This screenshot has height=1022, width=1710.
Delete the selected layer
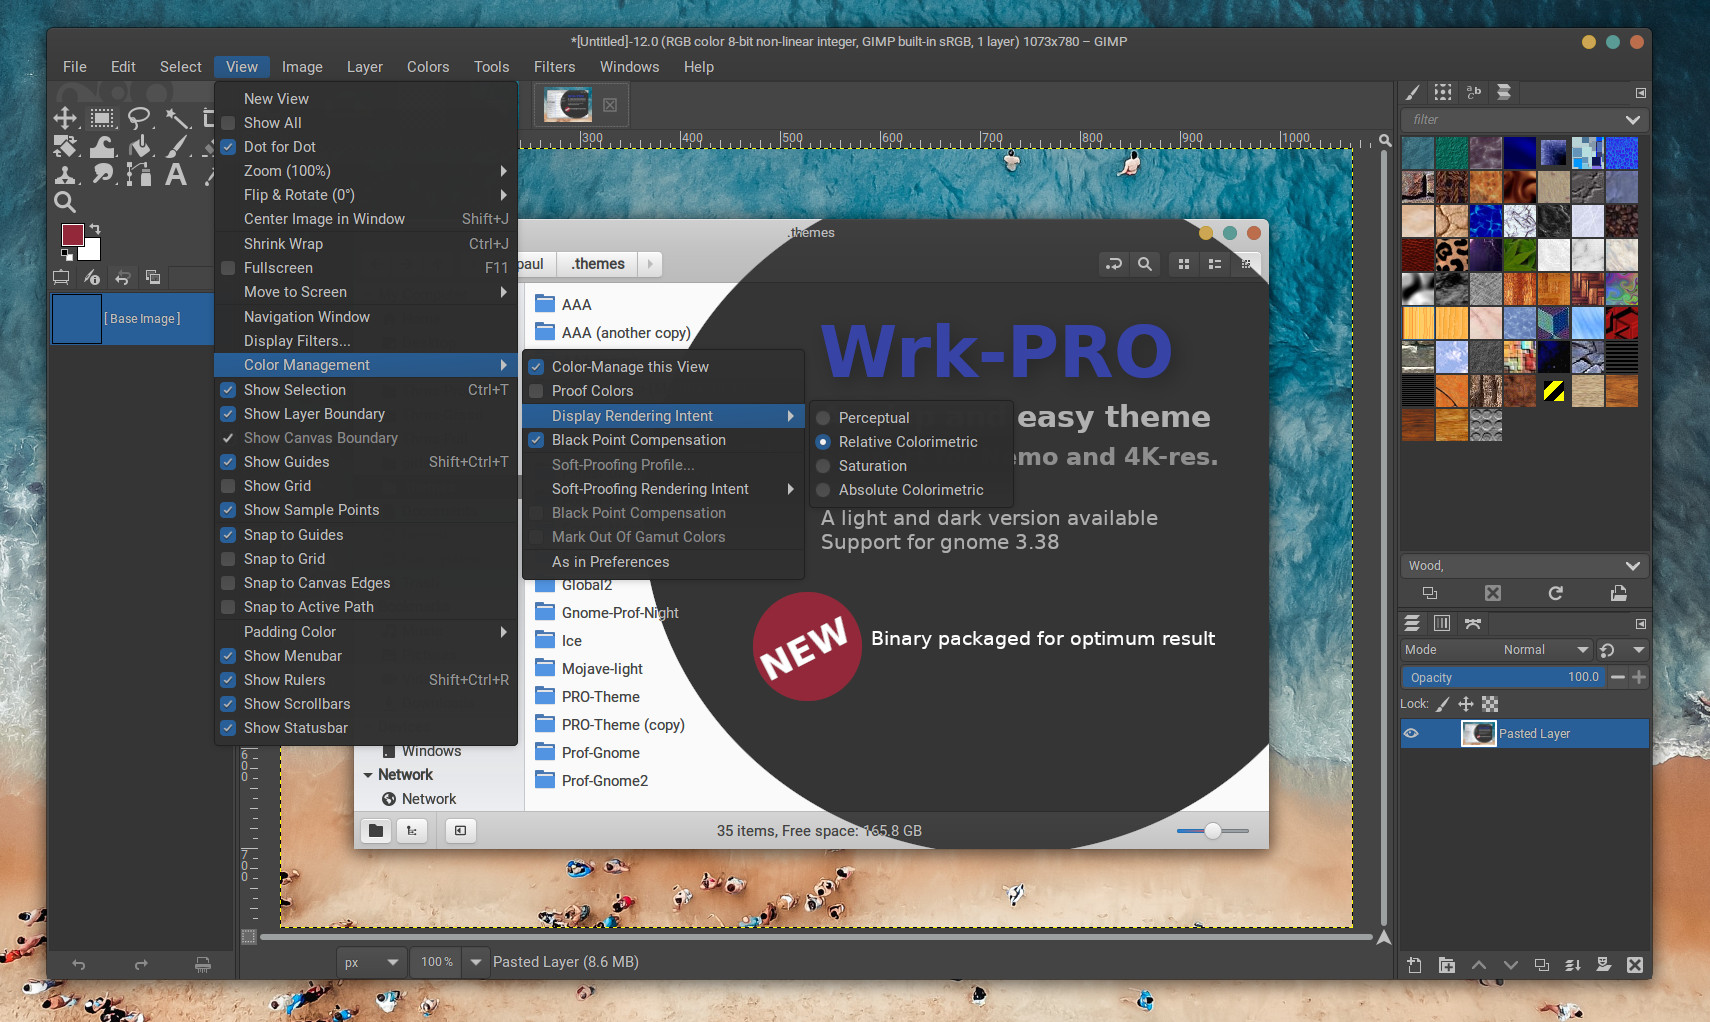coord(1635,965)
